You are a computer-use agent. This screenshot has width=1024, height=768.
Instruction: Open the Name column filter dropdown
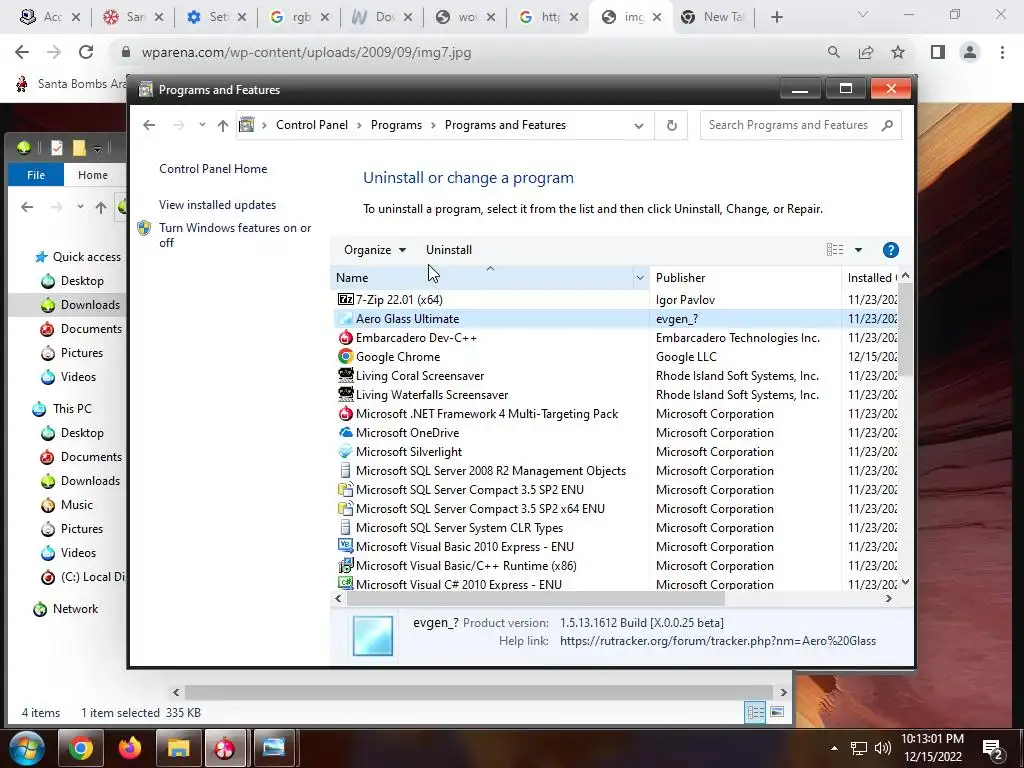(640, 278)
